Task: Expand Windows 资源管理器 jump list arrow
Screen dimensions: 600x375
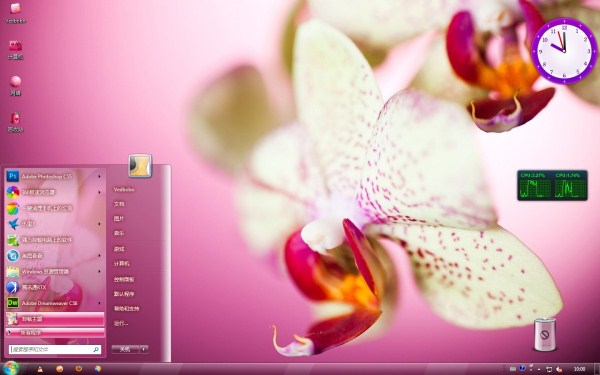Action: tap(99, 271)
